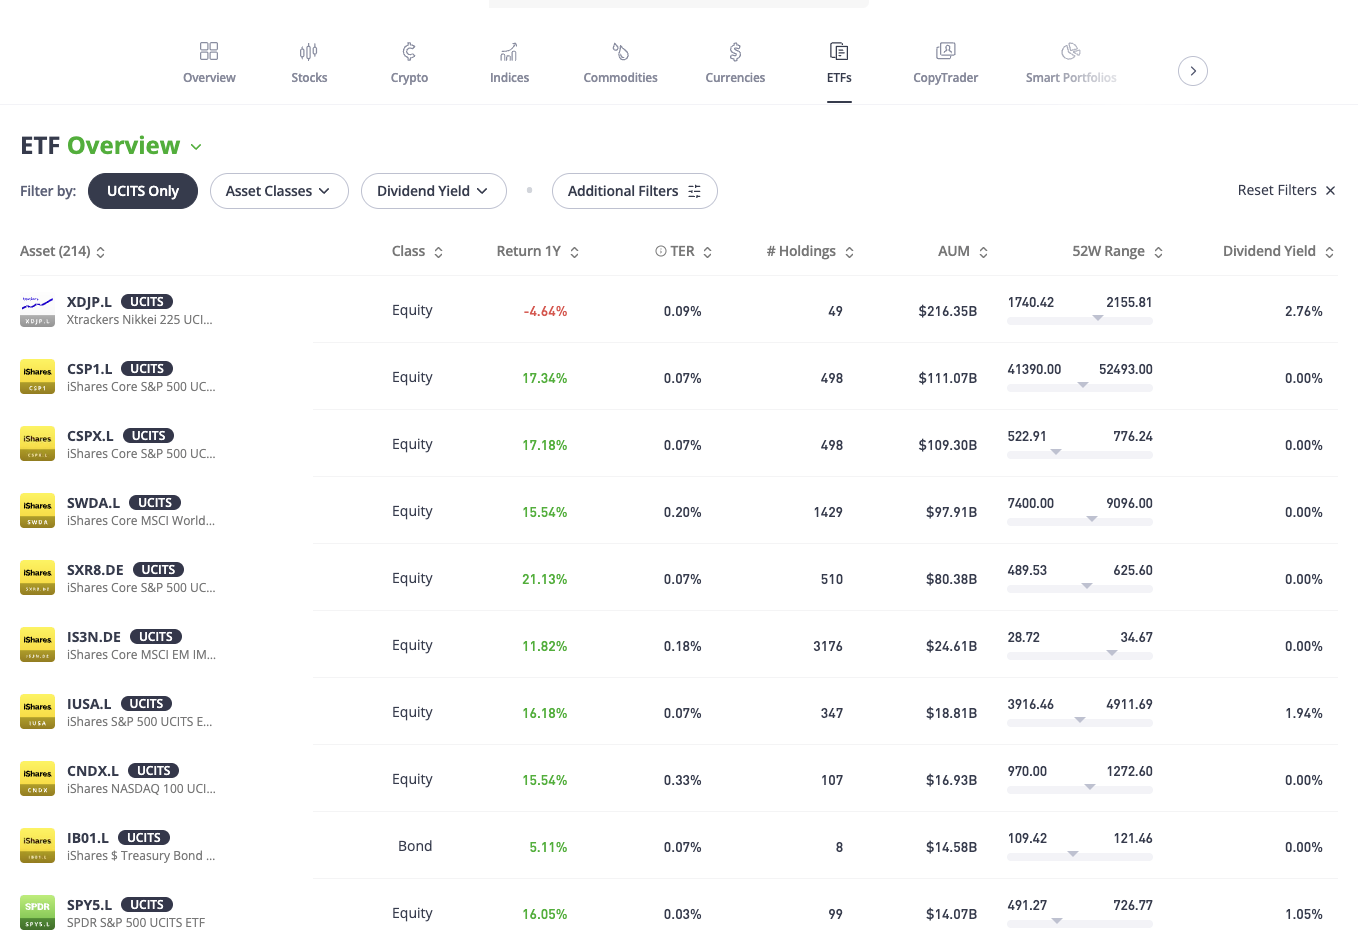This screenshot has height=931, width=1358.
Task: Click the IUSA.L iShares logo
Action: [37, 712]
